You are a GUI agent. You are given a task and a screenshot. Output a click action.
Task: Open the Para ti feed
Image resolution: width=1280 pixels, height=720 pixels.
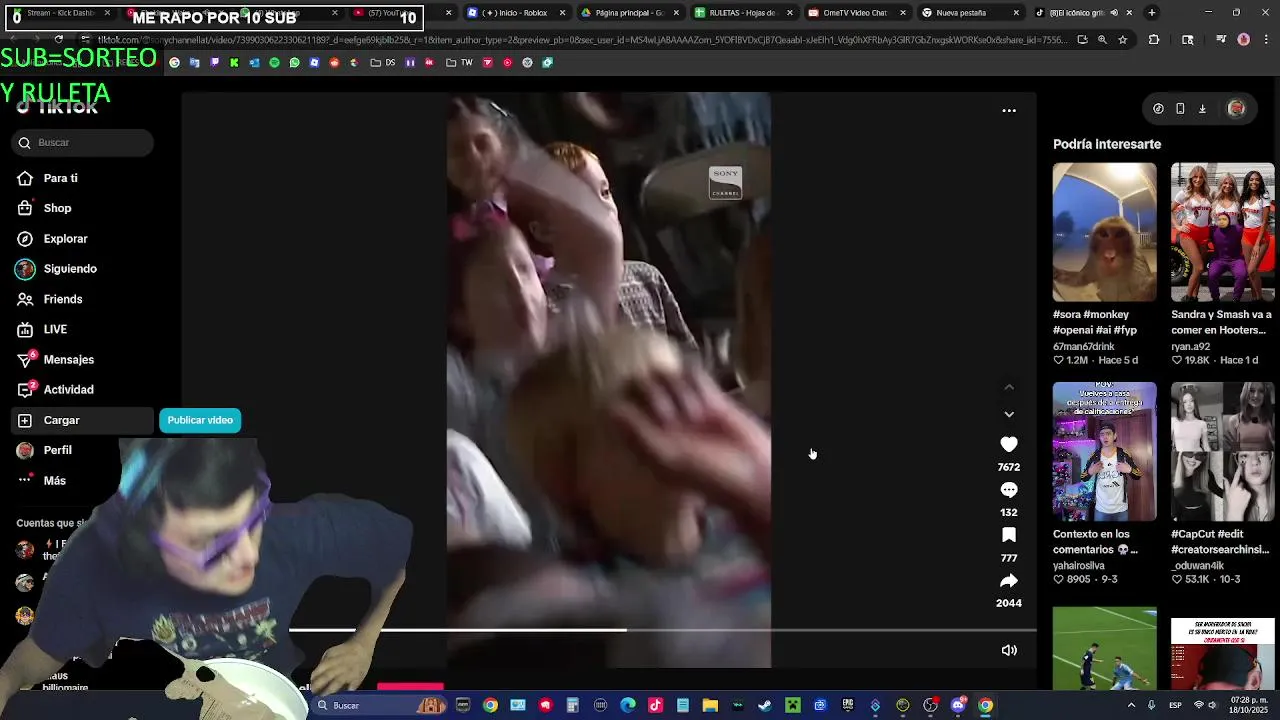click(60, 178)
